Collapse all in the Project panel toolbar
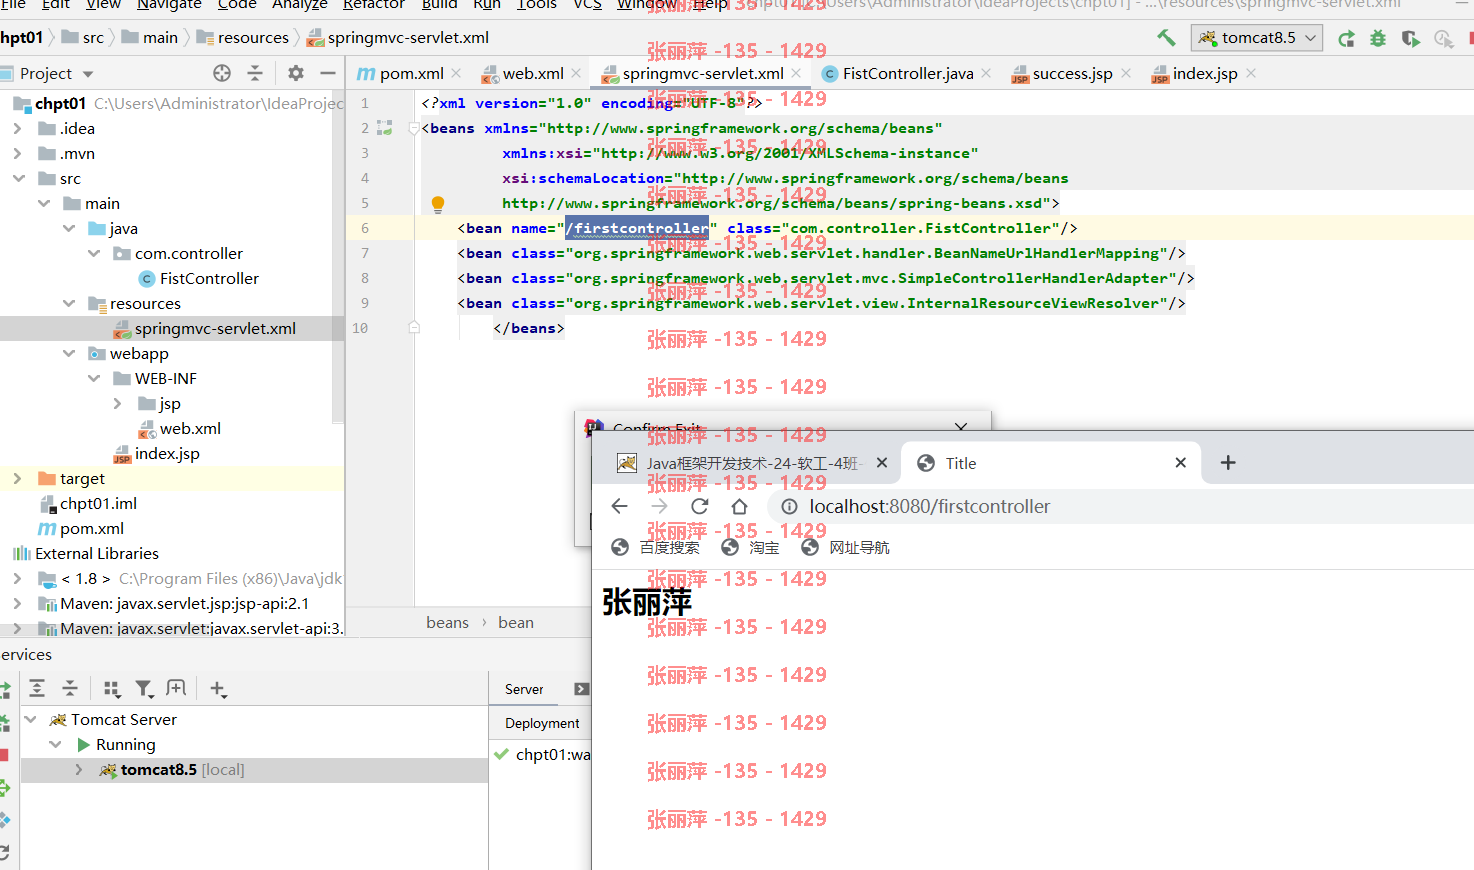 click(255, 73)
